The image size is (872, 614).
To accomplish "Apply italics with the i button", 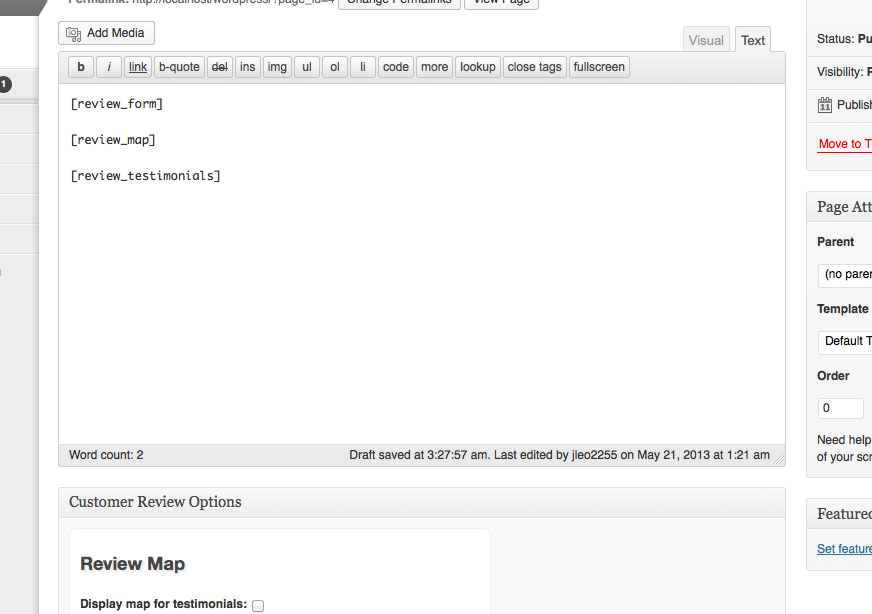I will tap(109, 67).
